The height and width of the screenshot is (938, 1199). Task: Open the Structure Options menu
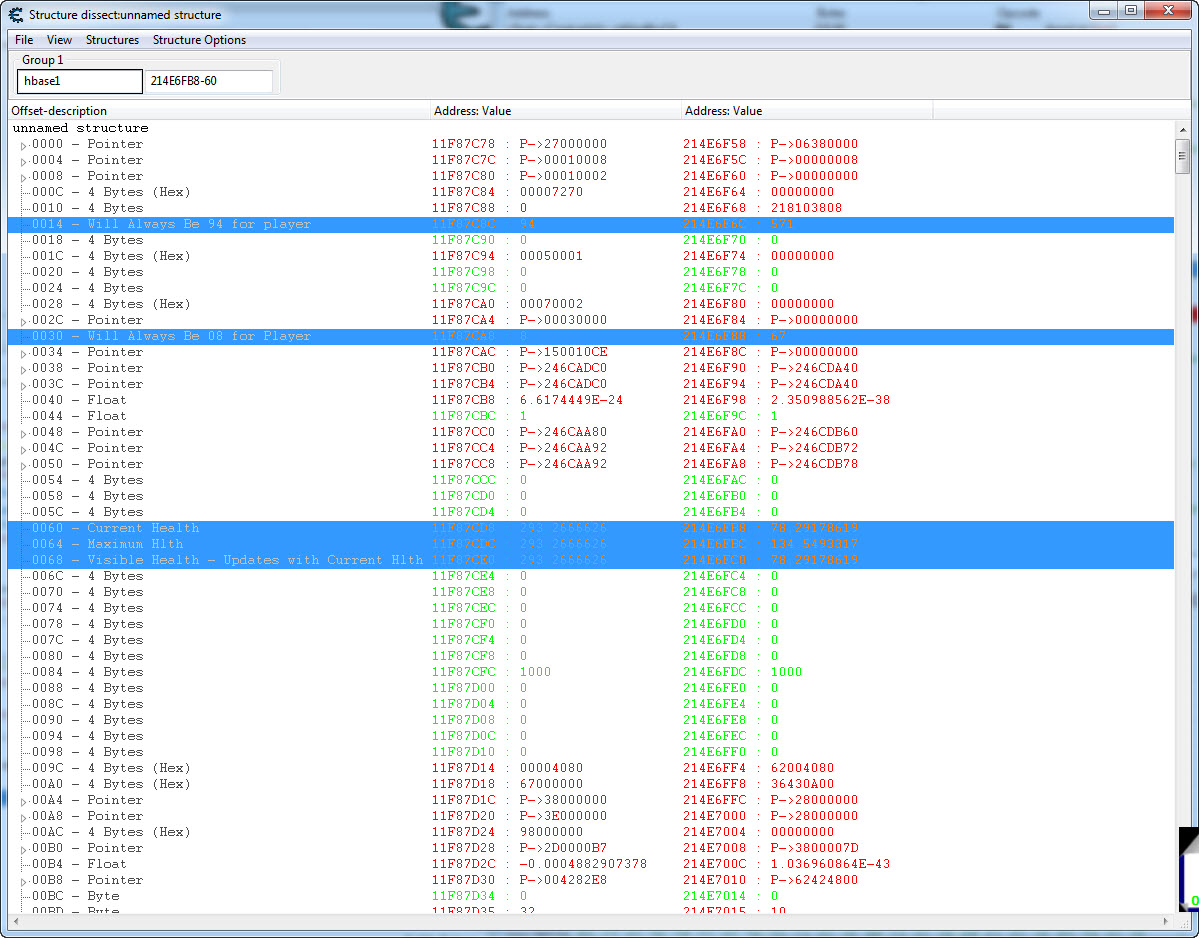[199, 40]
